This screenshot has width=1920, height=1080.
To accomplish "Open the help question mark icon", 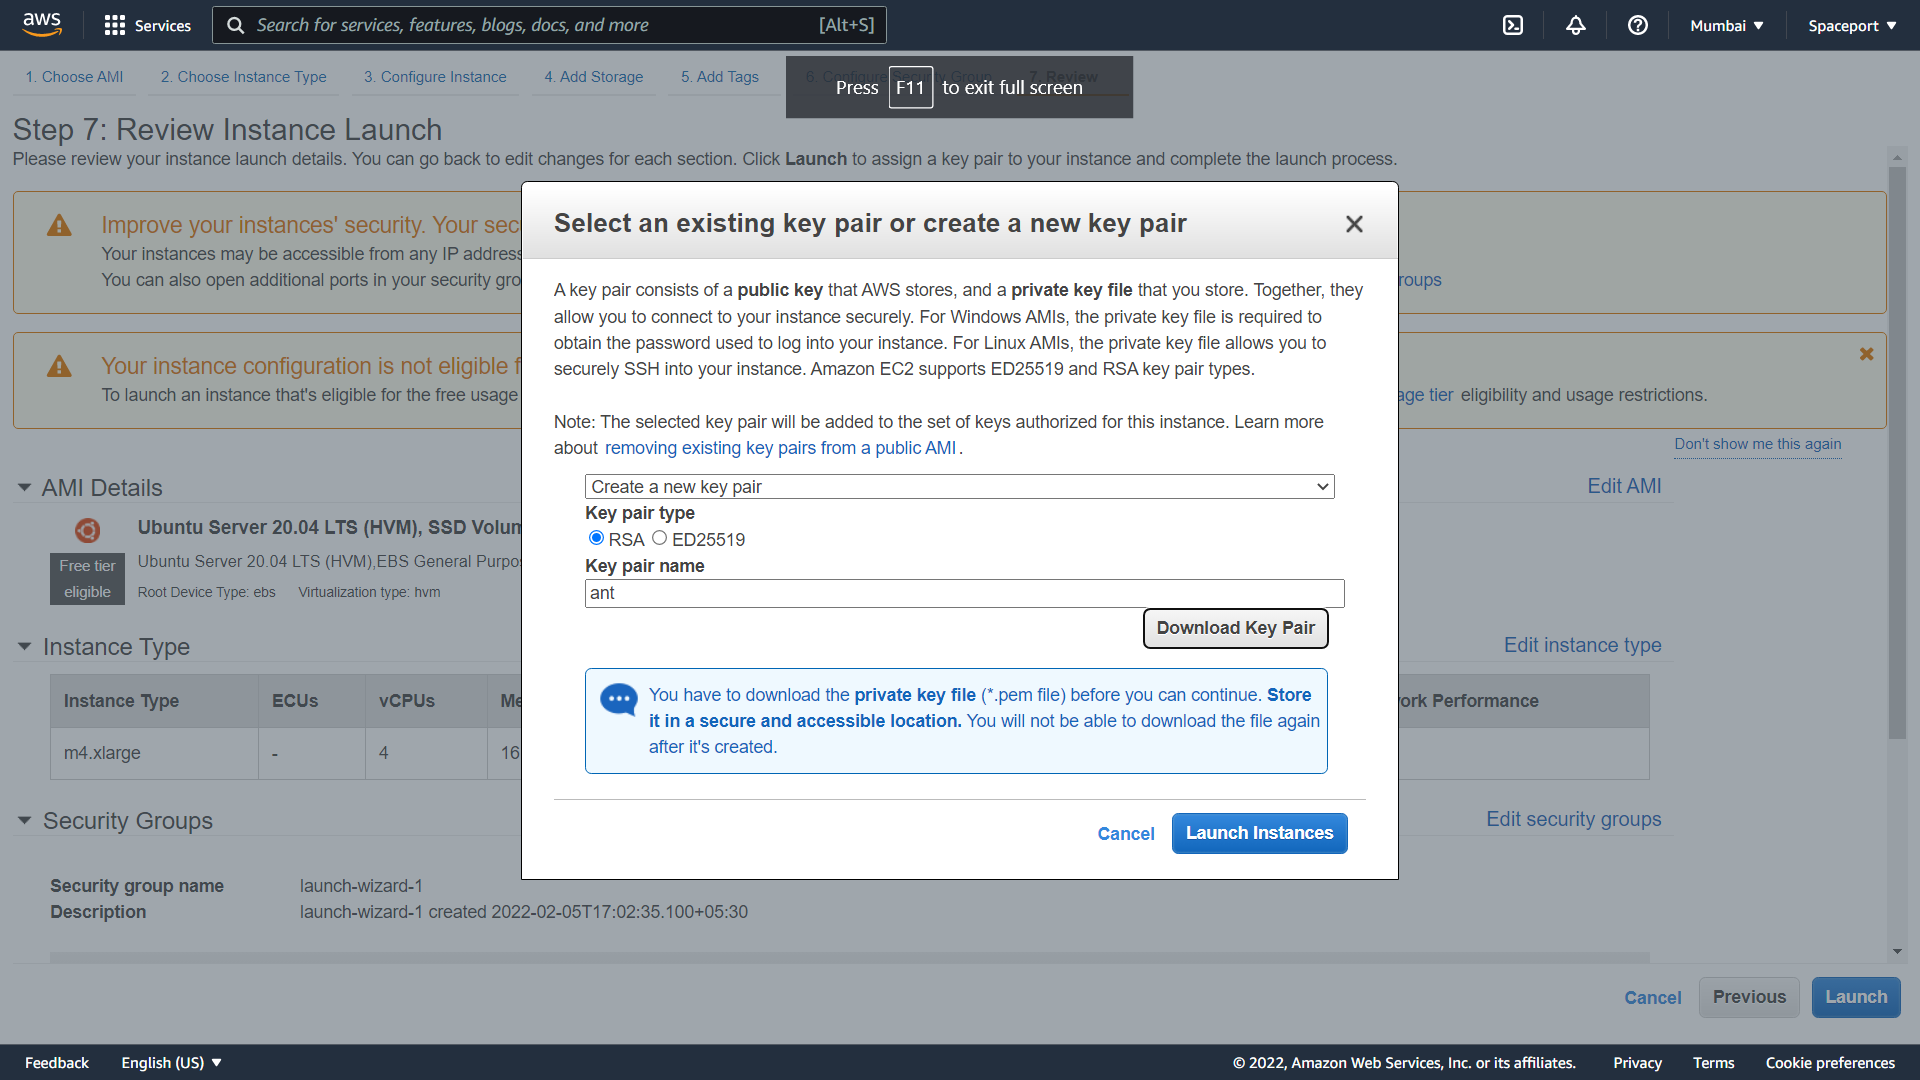I will 1637,25.
